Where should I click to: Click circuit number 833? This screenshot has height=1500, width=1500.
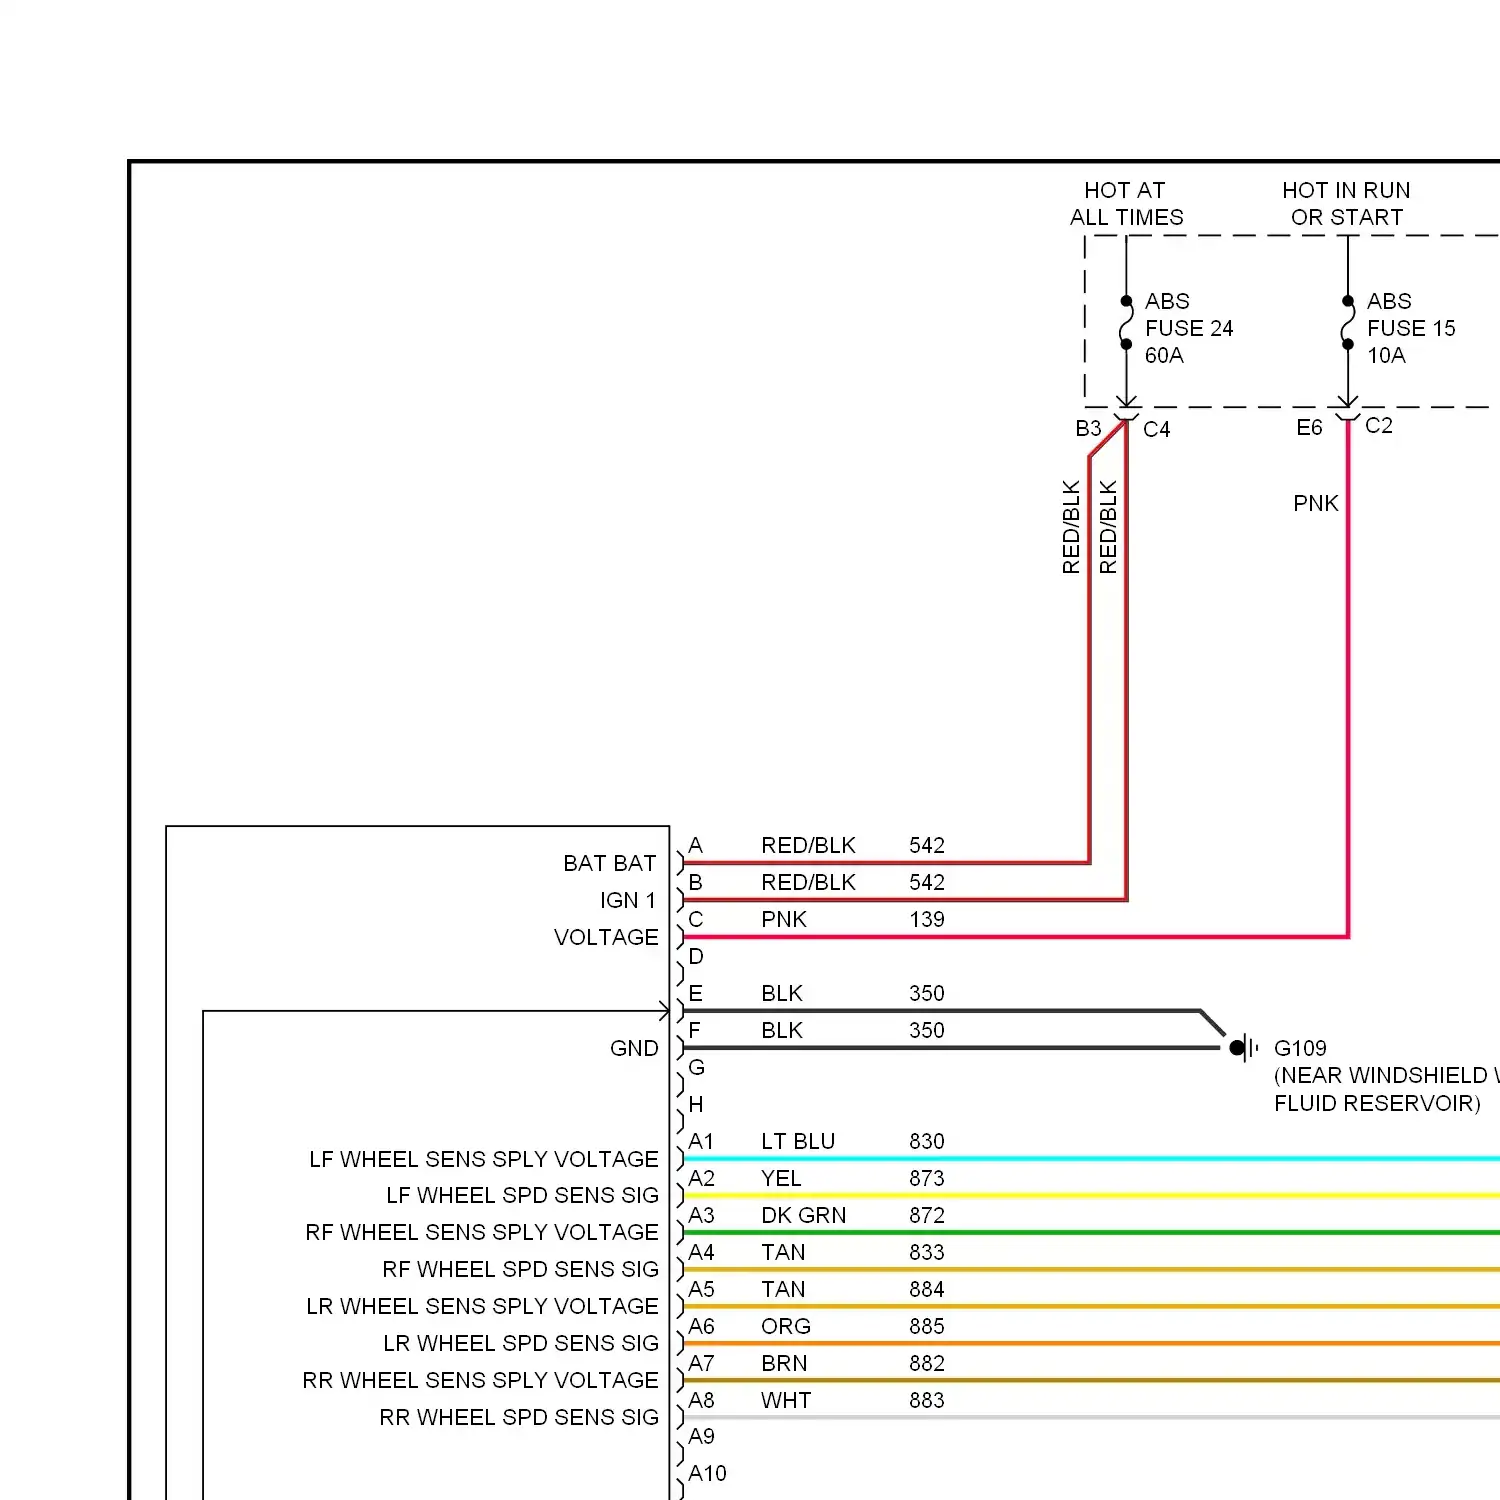926,1252
